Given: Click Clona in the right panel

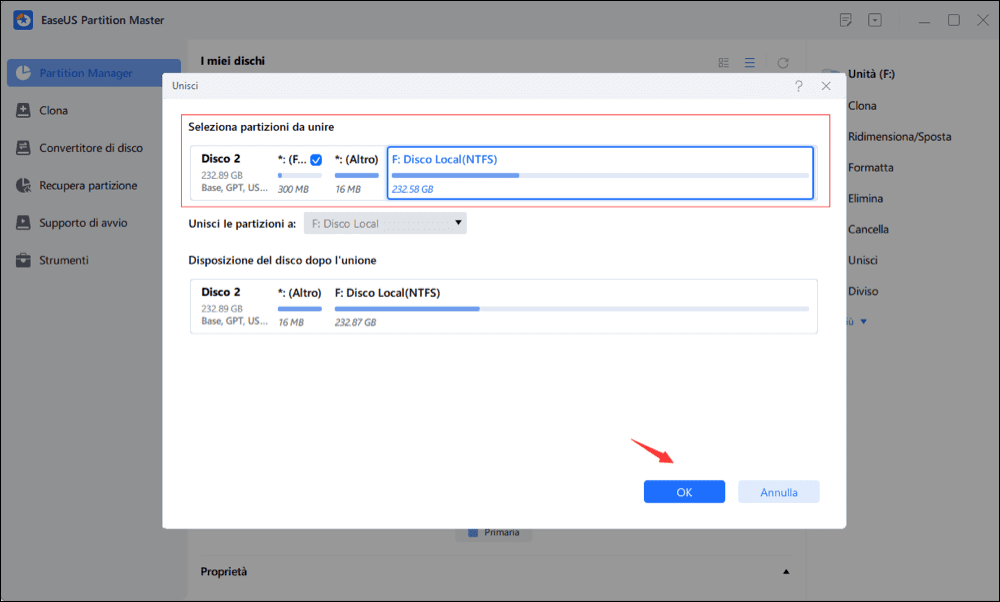Looking at the screenshot, I should (862, 106).
